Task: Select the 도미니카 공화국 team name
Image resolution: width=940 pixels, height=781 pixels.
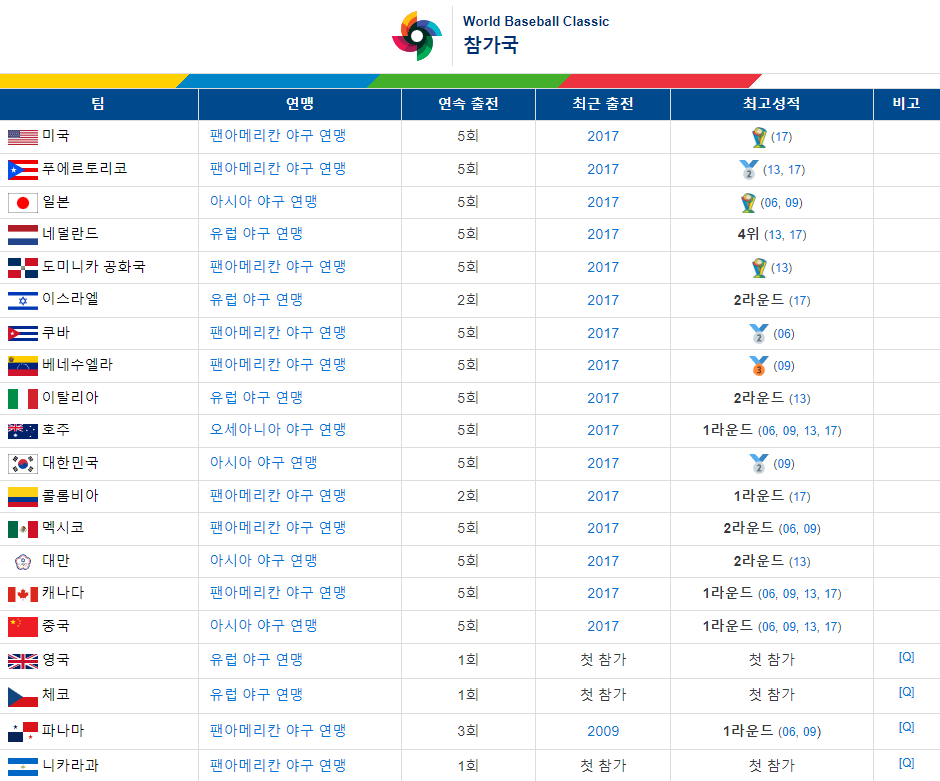Action: (x=94, y=267)
